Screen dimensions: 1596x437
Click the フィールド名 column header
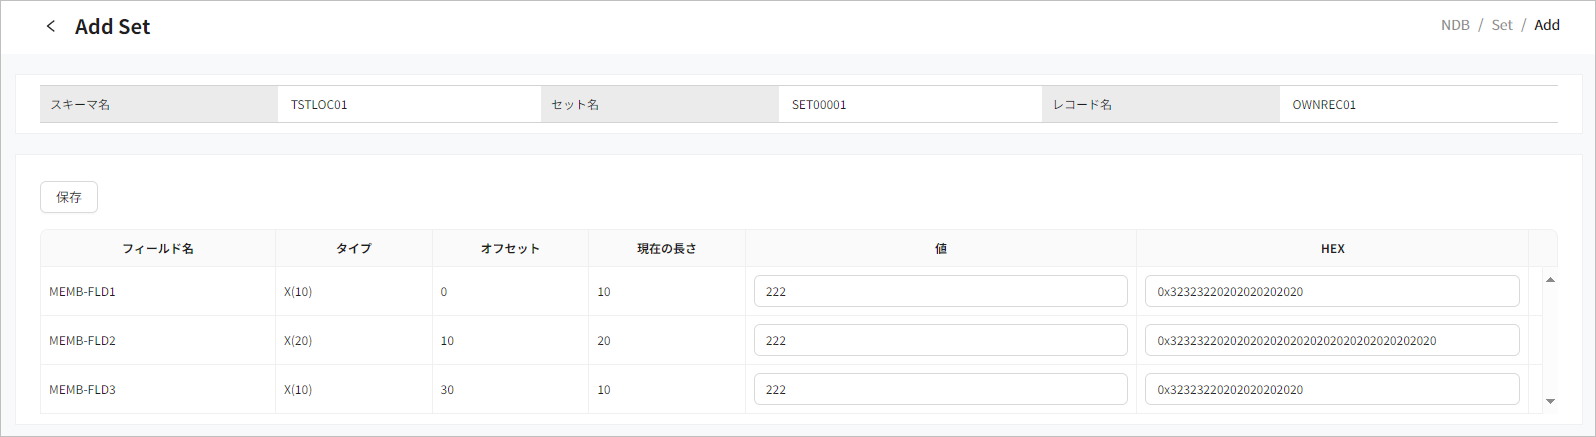[x=158, y=249]
